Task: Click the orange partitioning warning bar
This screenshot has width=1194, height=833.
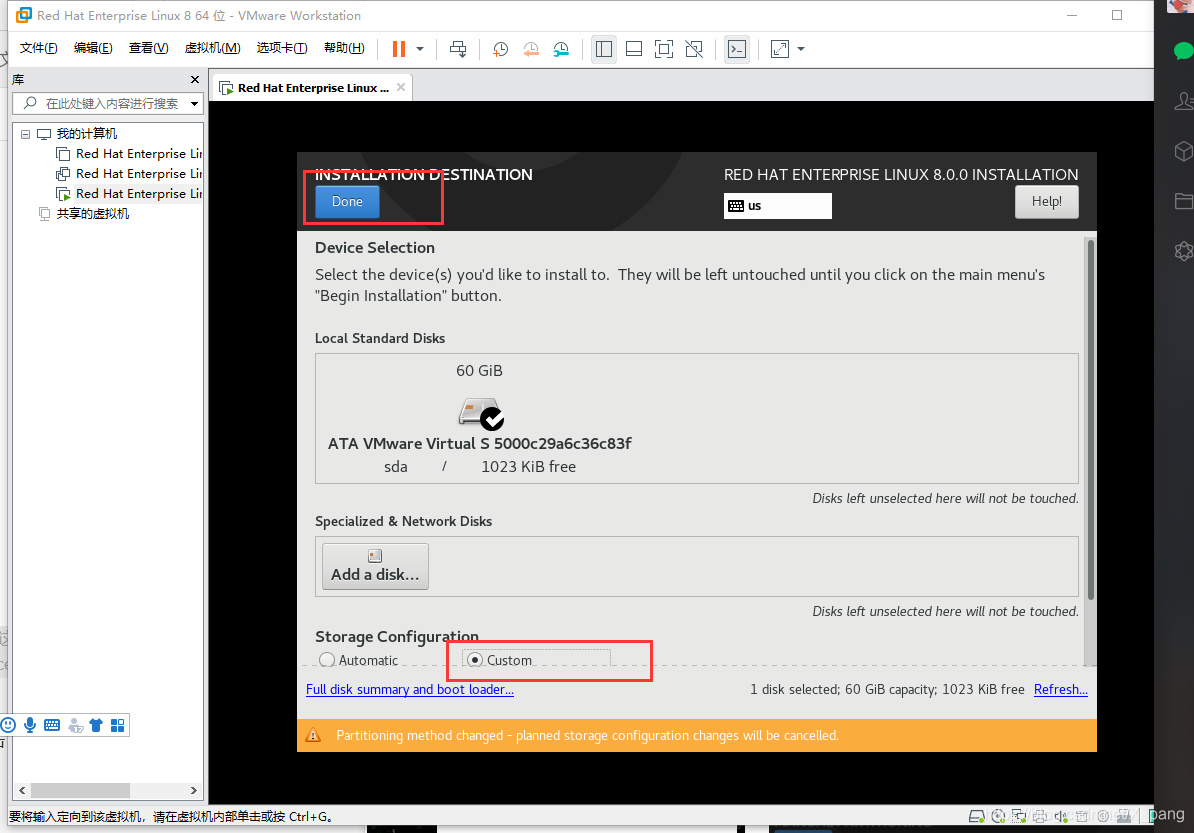Action: pos(697,736)
